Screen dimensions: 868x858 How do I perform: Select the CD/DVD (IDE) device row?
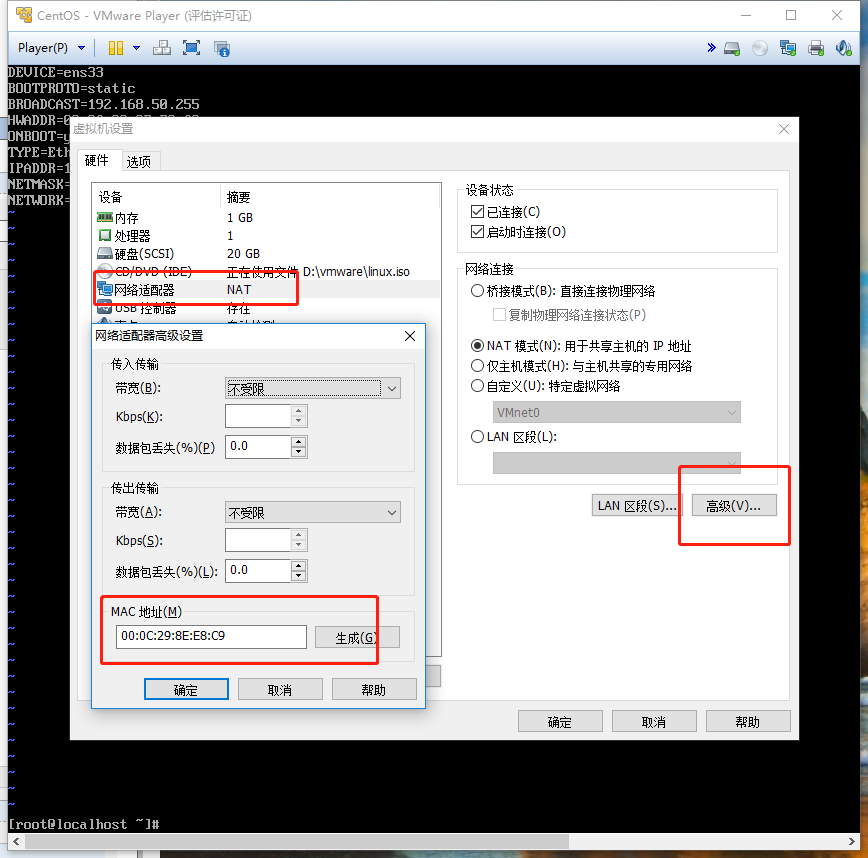click(x=268, y=271)
